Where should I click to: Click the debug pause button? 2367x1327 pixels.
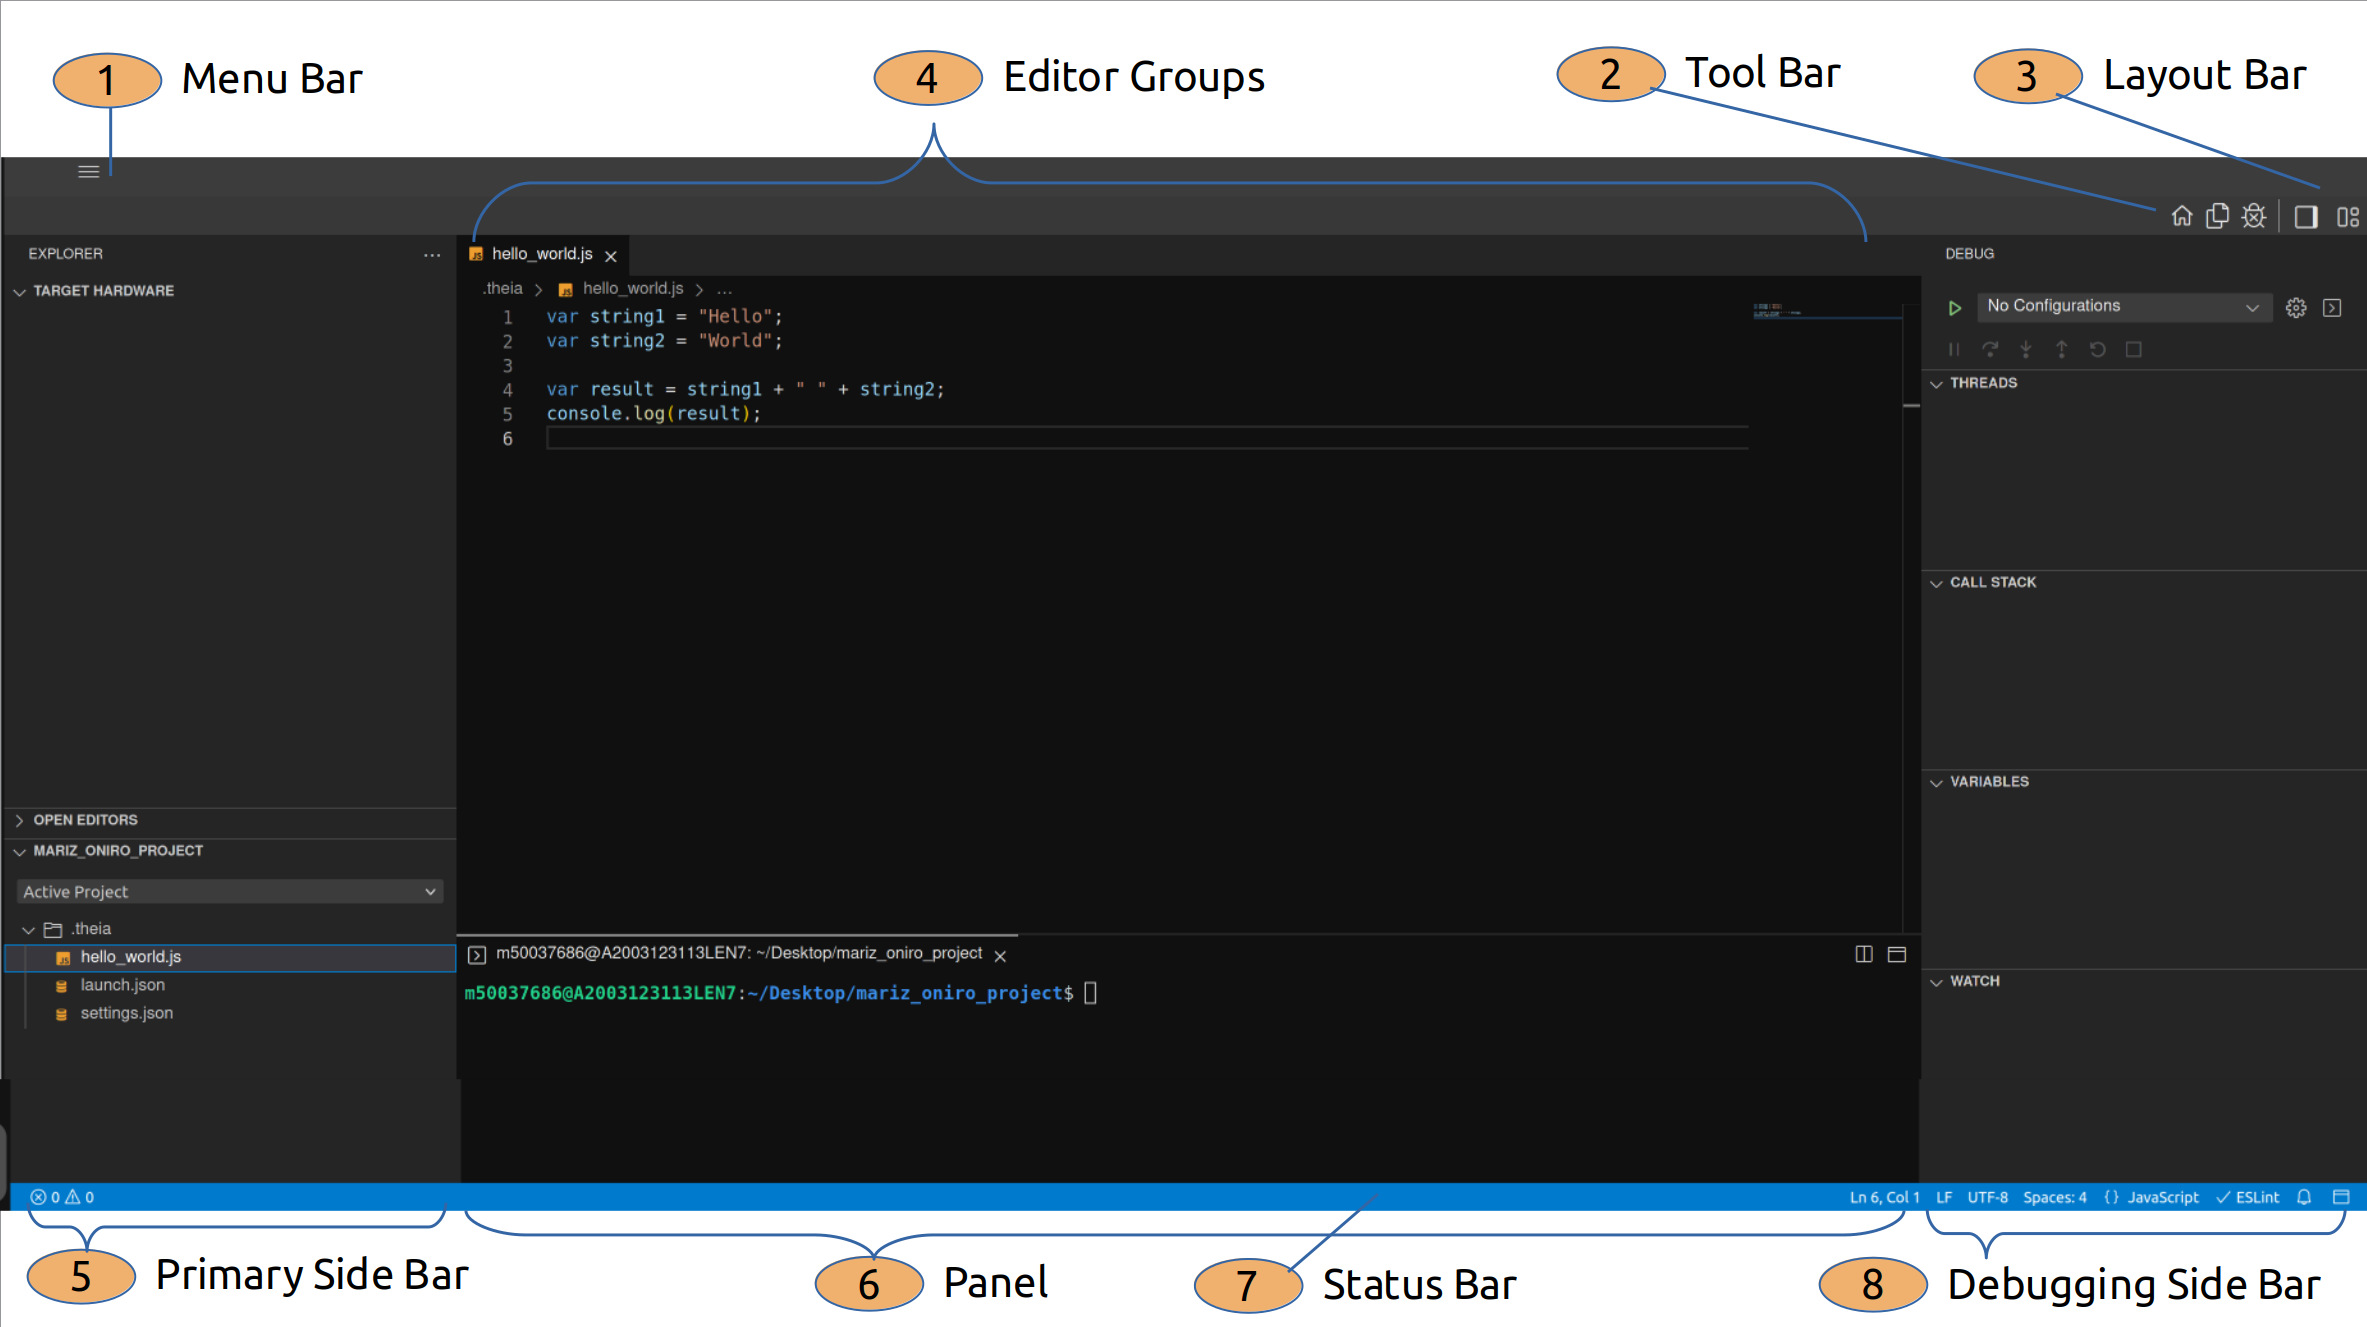click(1953, 349)
